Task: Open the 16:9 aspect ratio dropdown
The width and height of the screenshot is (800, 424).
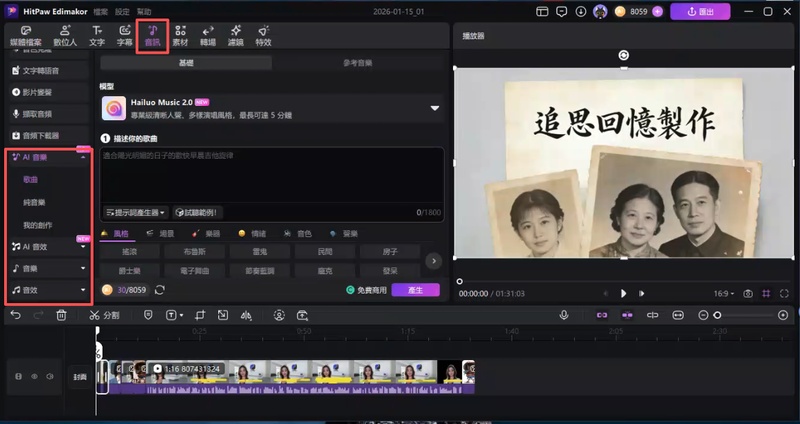Action: click(x=724, y=293)
